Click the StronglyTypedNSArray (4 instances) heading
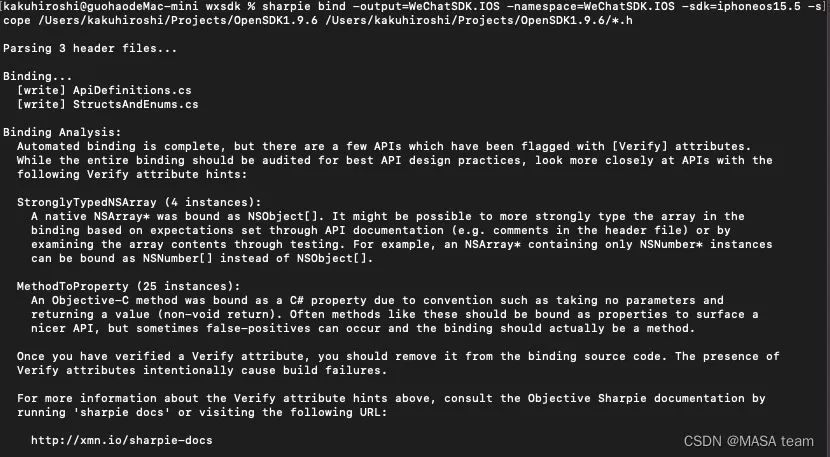830x457 pixels. click(x=139, y=202)
